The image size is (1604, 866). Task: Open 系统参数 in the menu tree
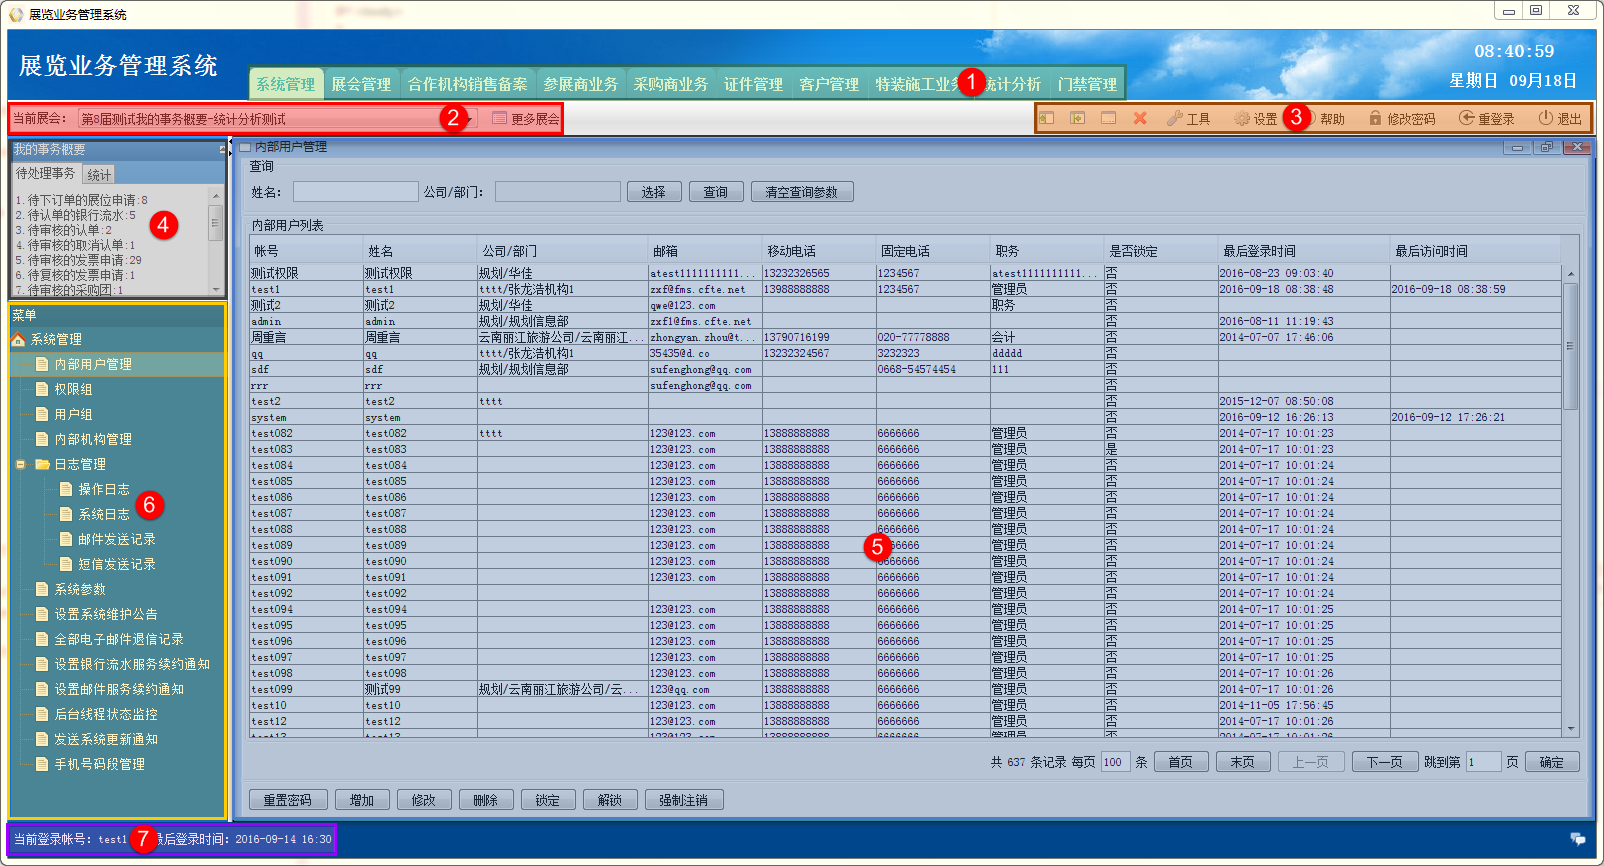point(80,589)
